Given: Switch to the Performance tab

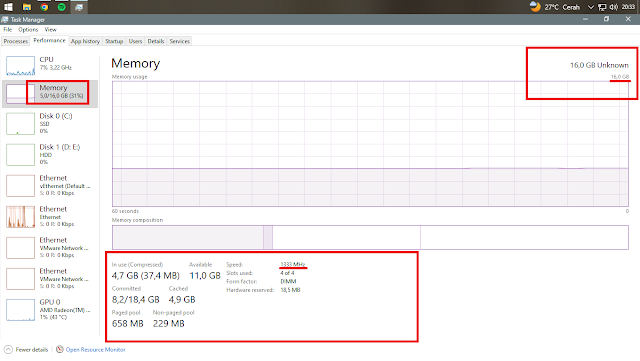Looking at the screenshot, I should coord(49,40).
